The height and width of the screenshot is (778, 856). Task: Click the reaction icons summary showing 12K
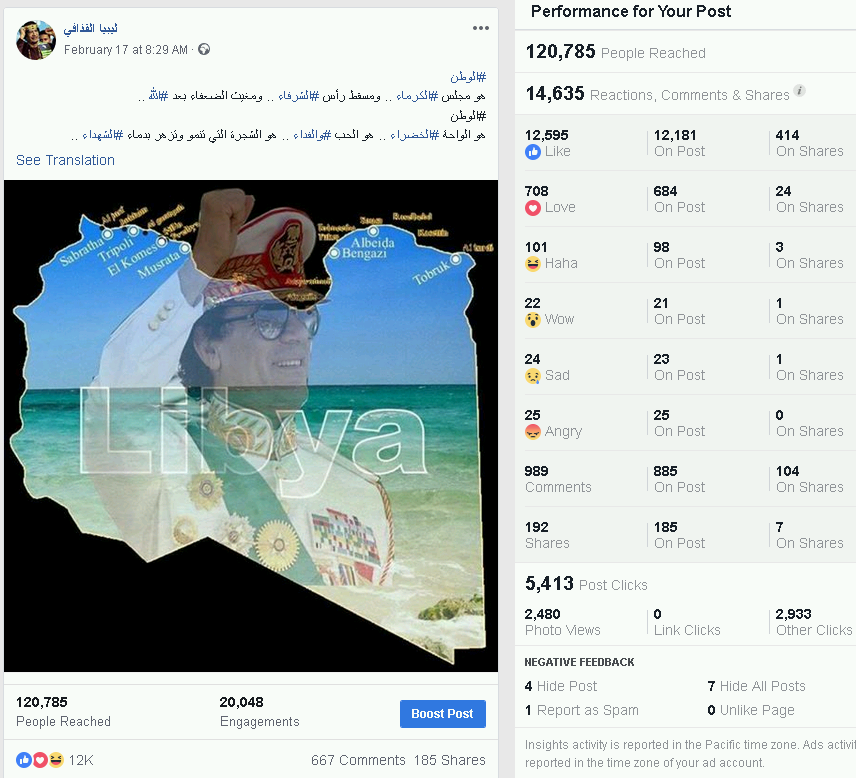[55, 760]
